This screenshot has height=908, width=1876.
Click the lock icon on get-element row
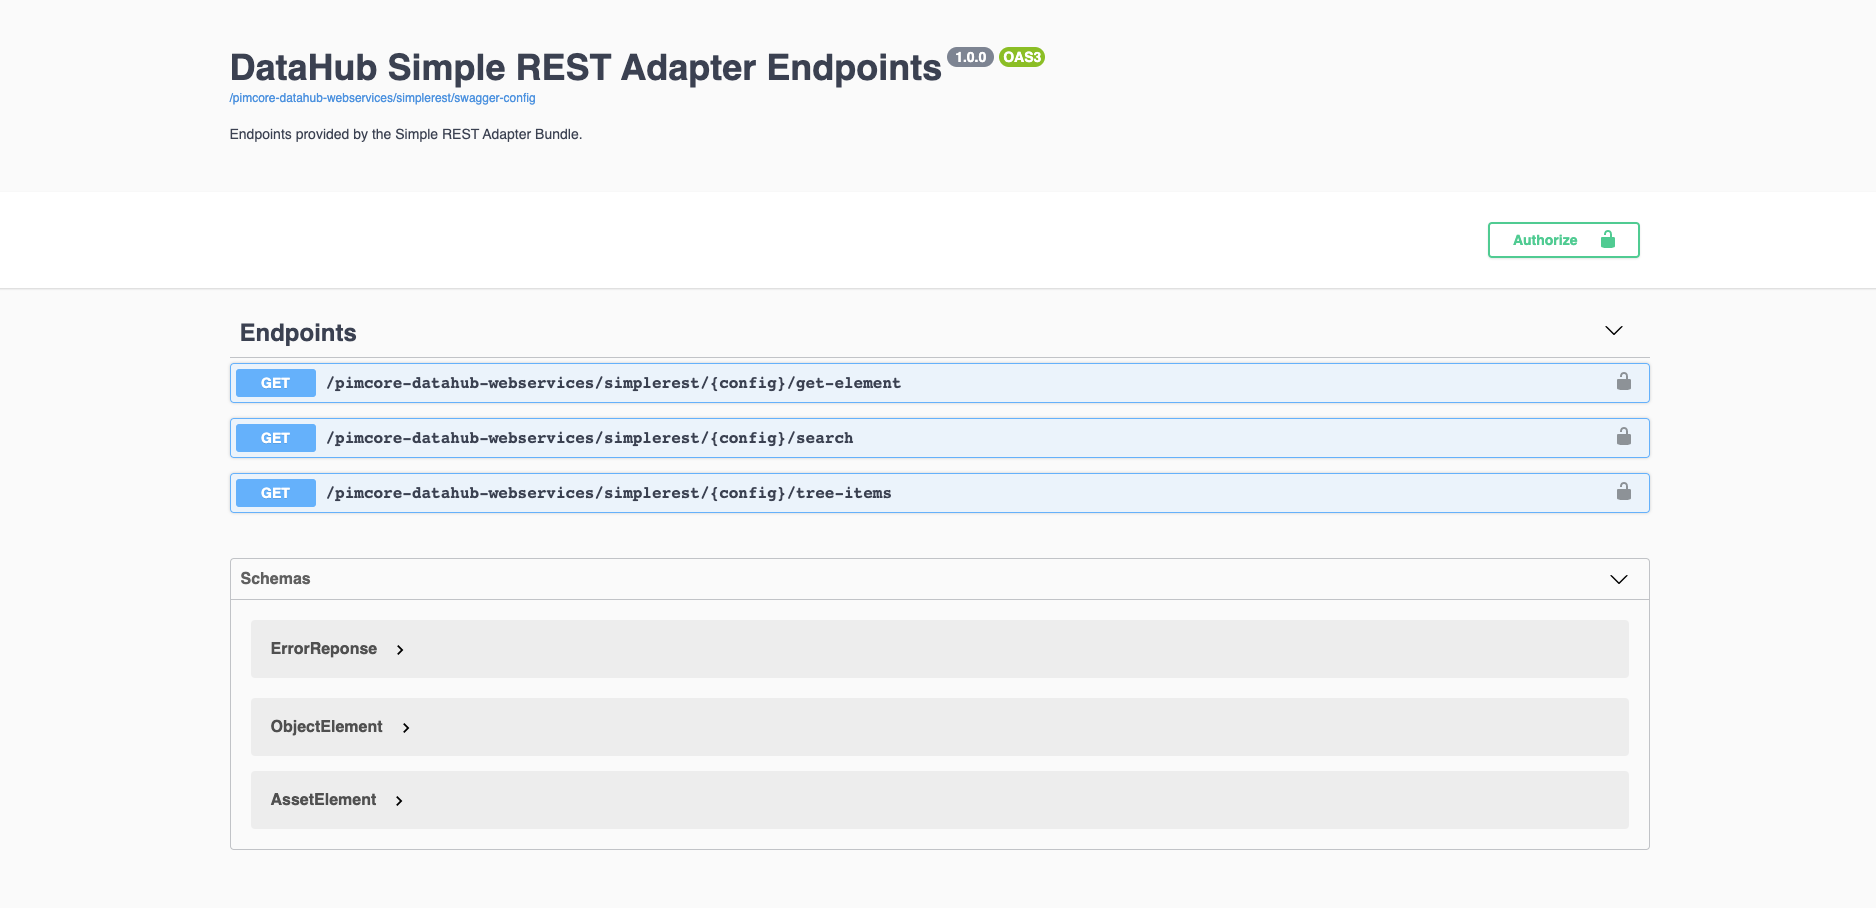[x=1624, y=382]
